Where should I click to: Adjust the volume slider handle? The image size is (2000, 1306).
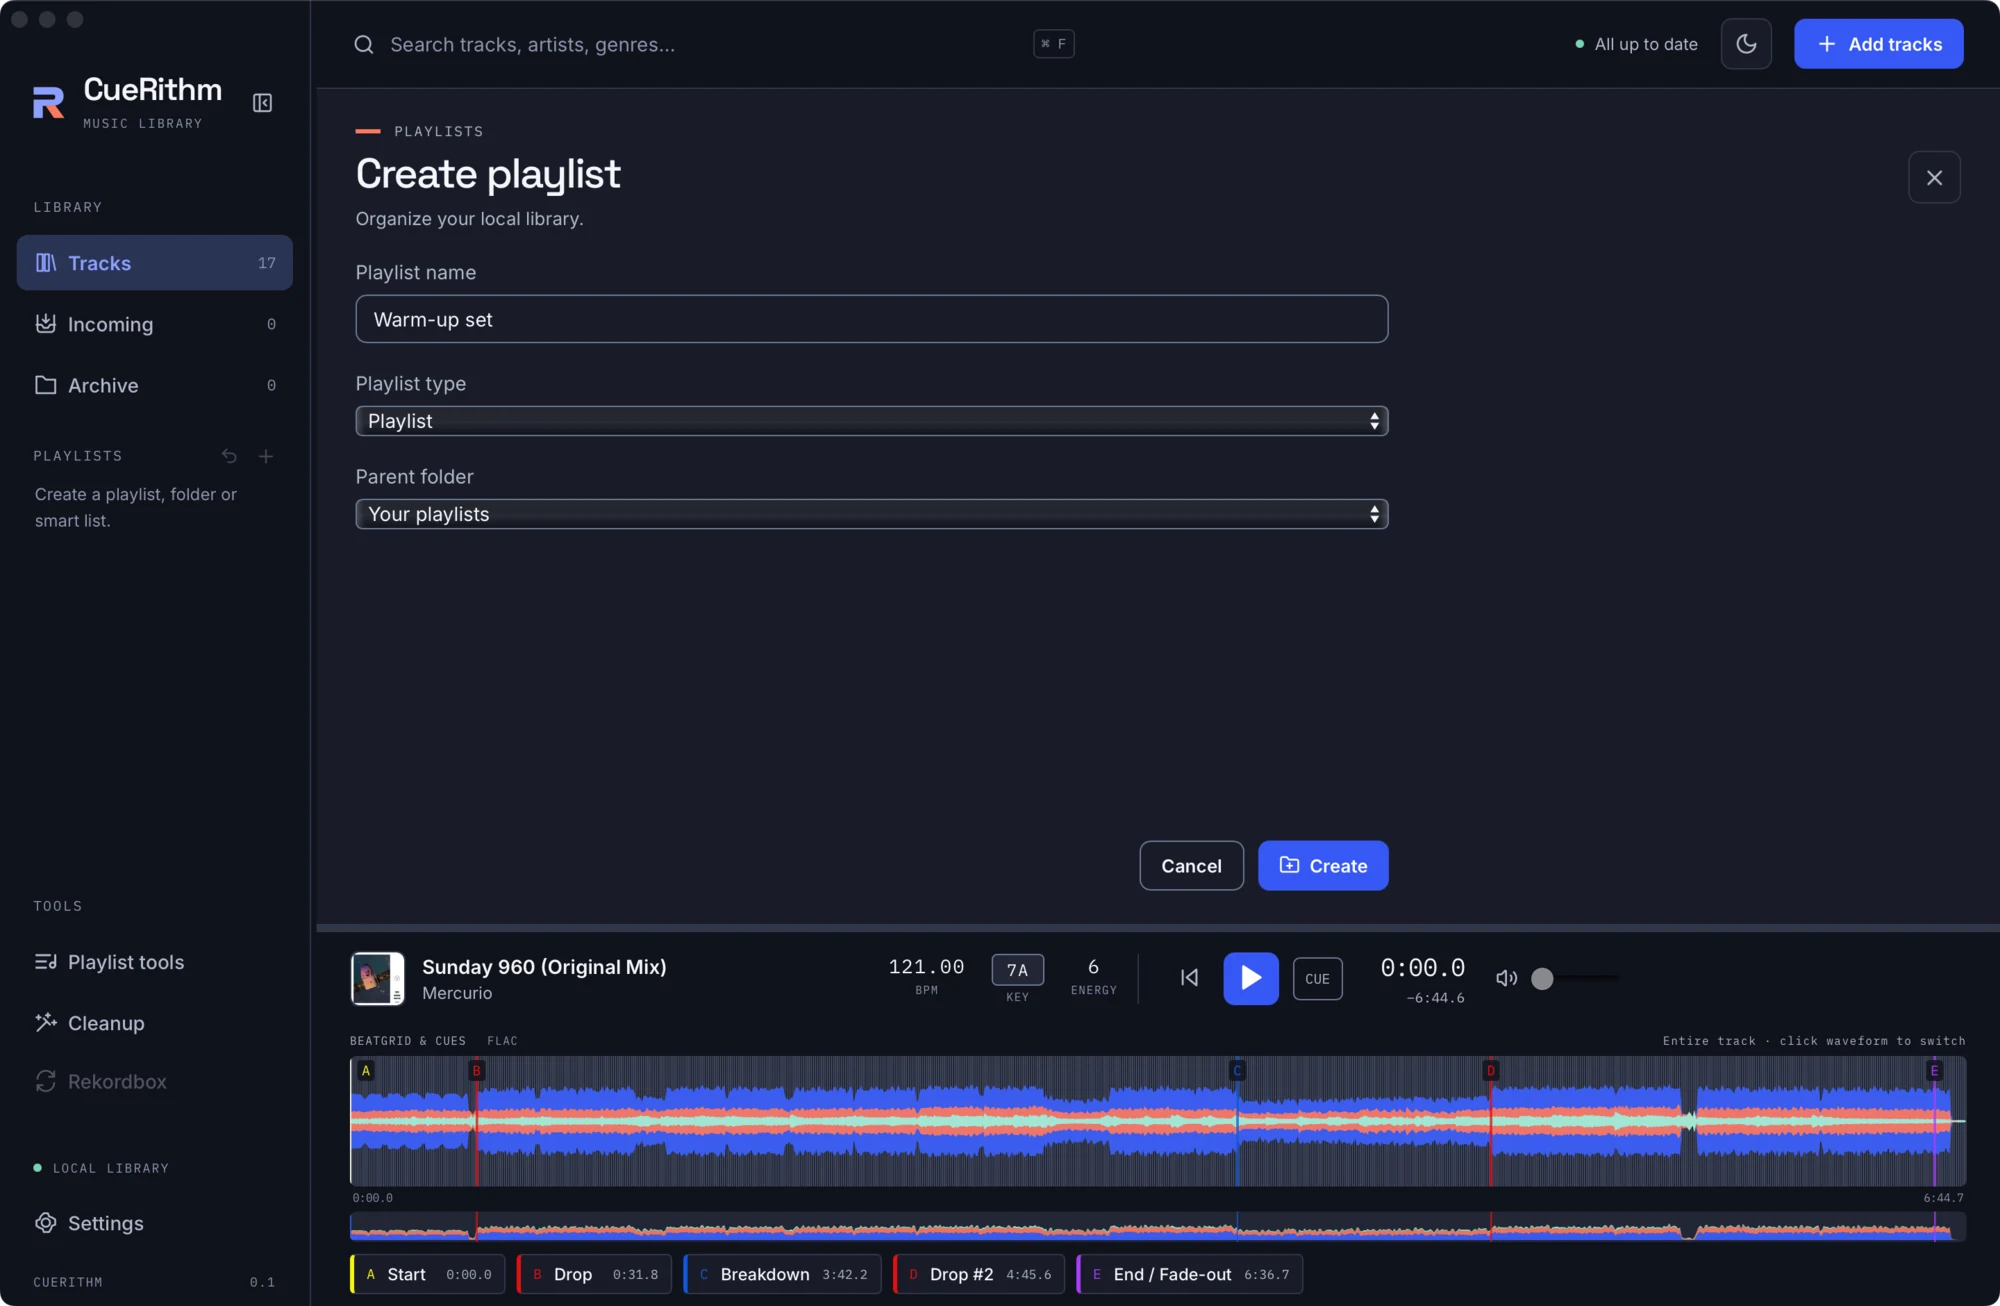click(1543, 978)
